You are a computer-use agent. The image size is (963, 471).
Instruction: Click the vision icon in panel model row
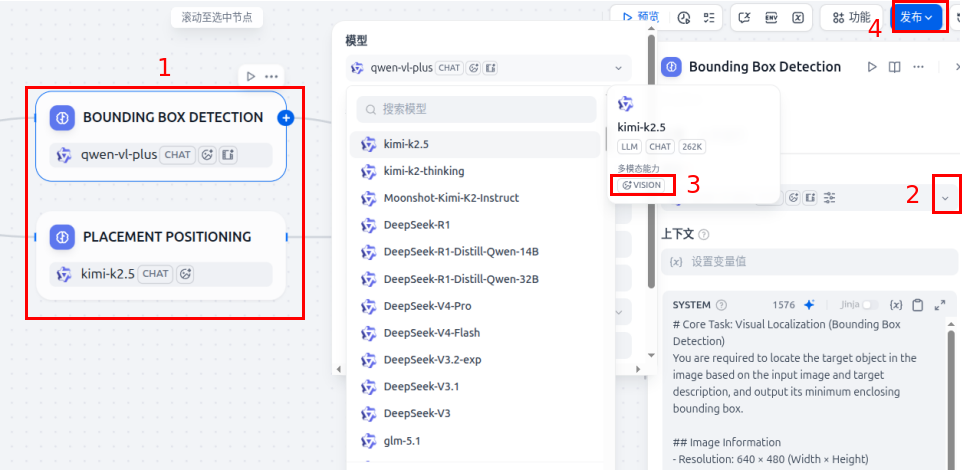[793, 198]
